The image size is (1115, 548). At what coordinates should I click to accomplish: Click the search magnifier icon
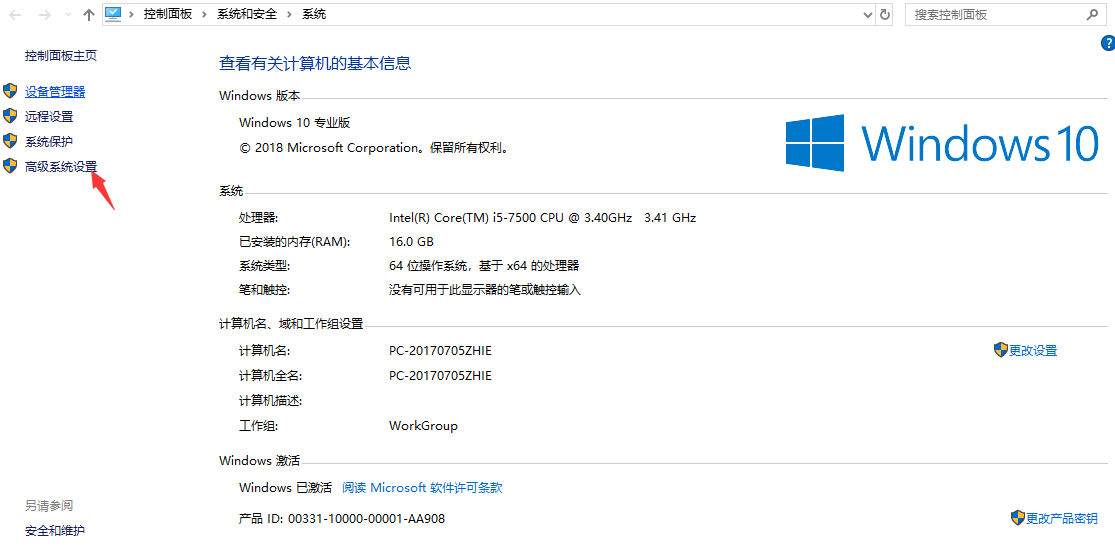pyautogui.click(x=1092, y=14)
